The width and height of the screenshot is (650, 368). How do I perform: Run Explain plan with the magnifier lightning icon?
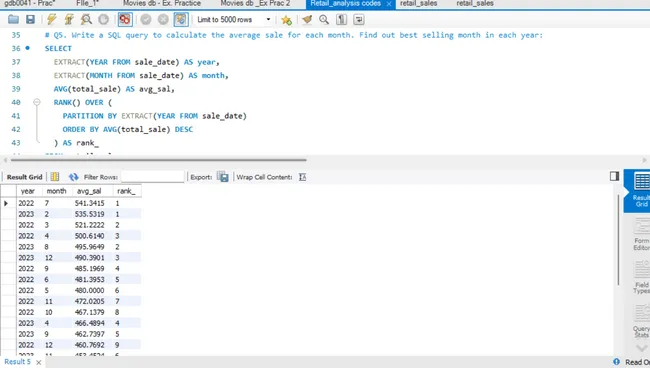coord(86,19)
